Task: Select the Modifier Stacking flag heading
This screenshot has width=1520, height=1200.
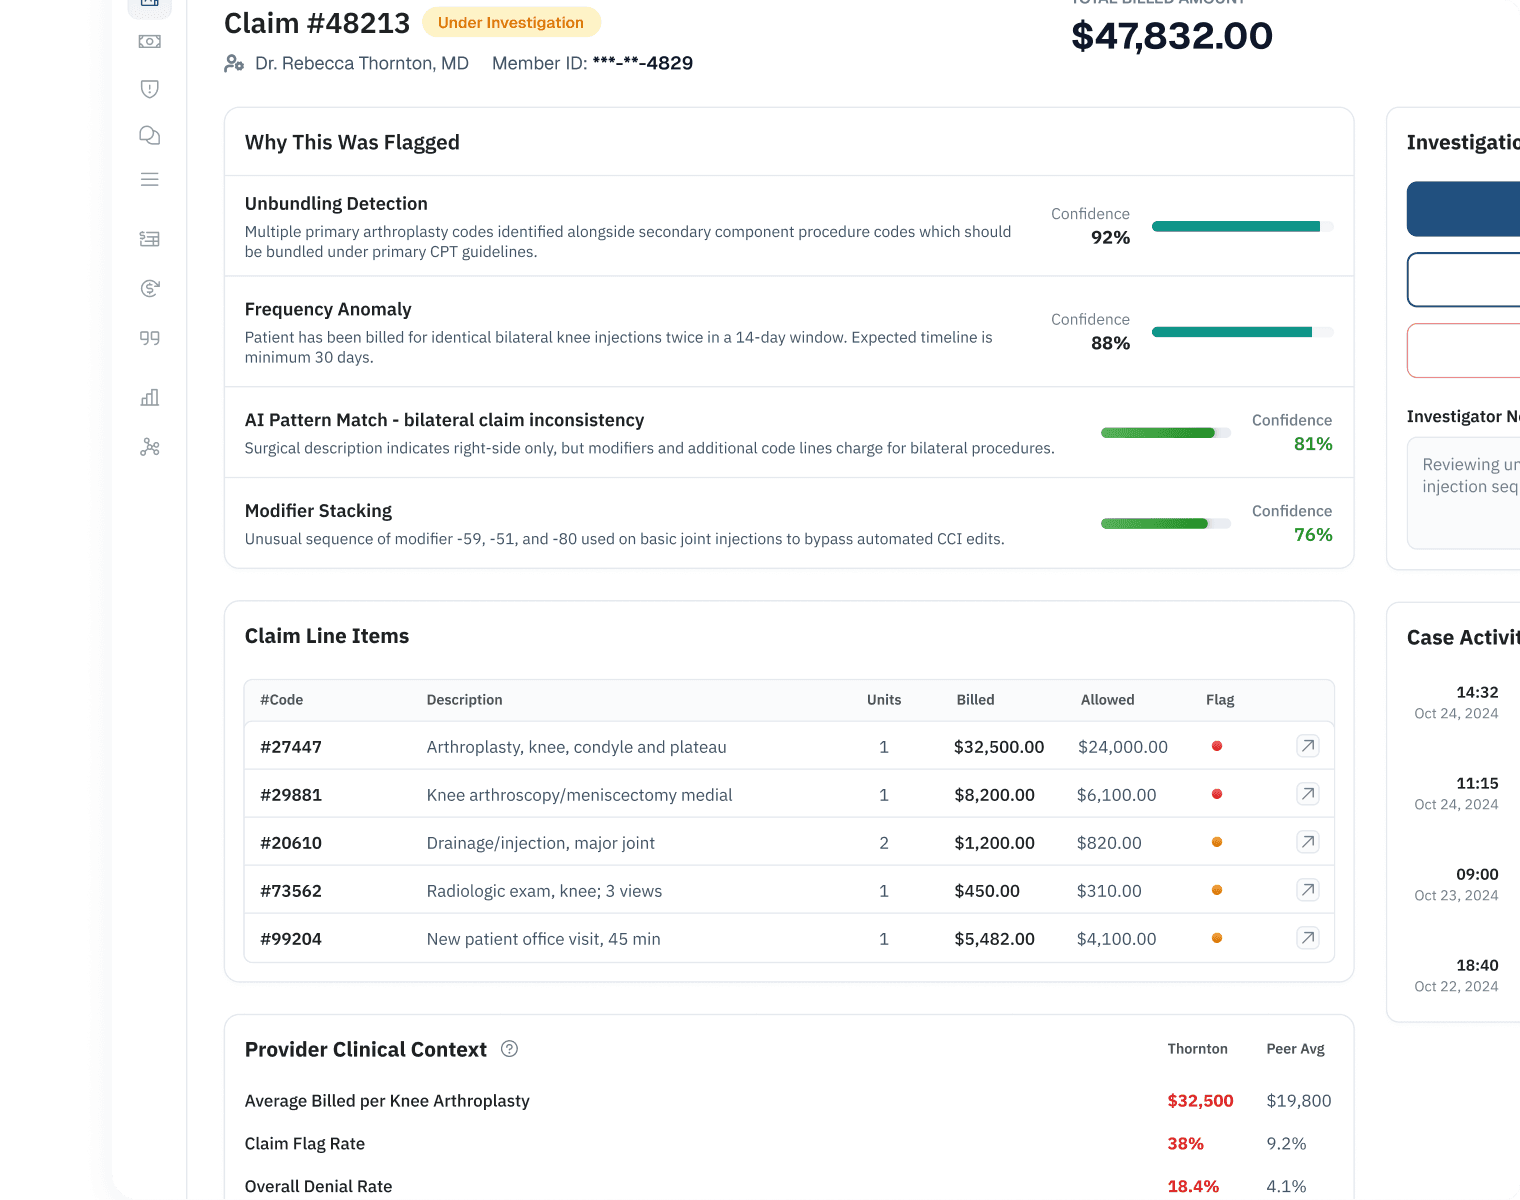Action: point(318,511)
